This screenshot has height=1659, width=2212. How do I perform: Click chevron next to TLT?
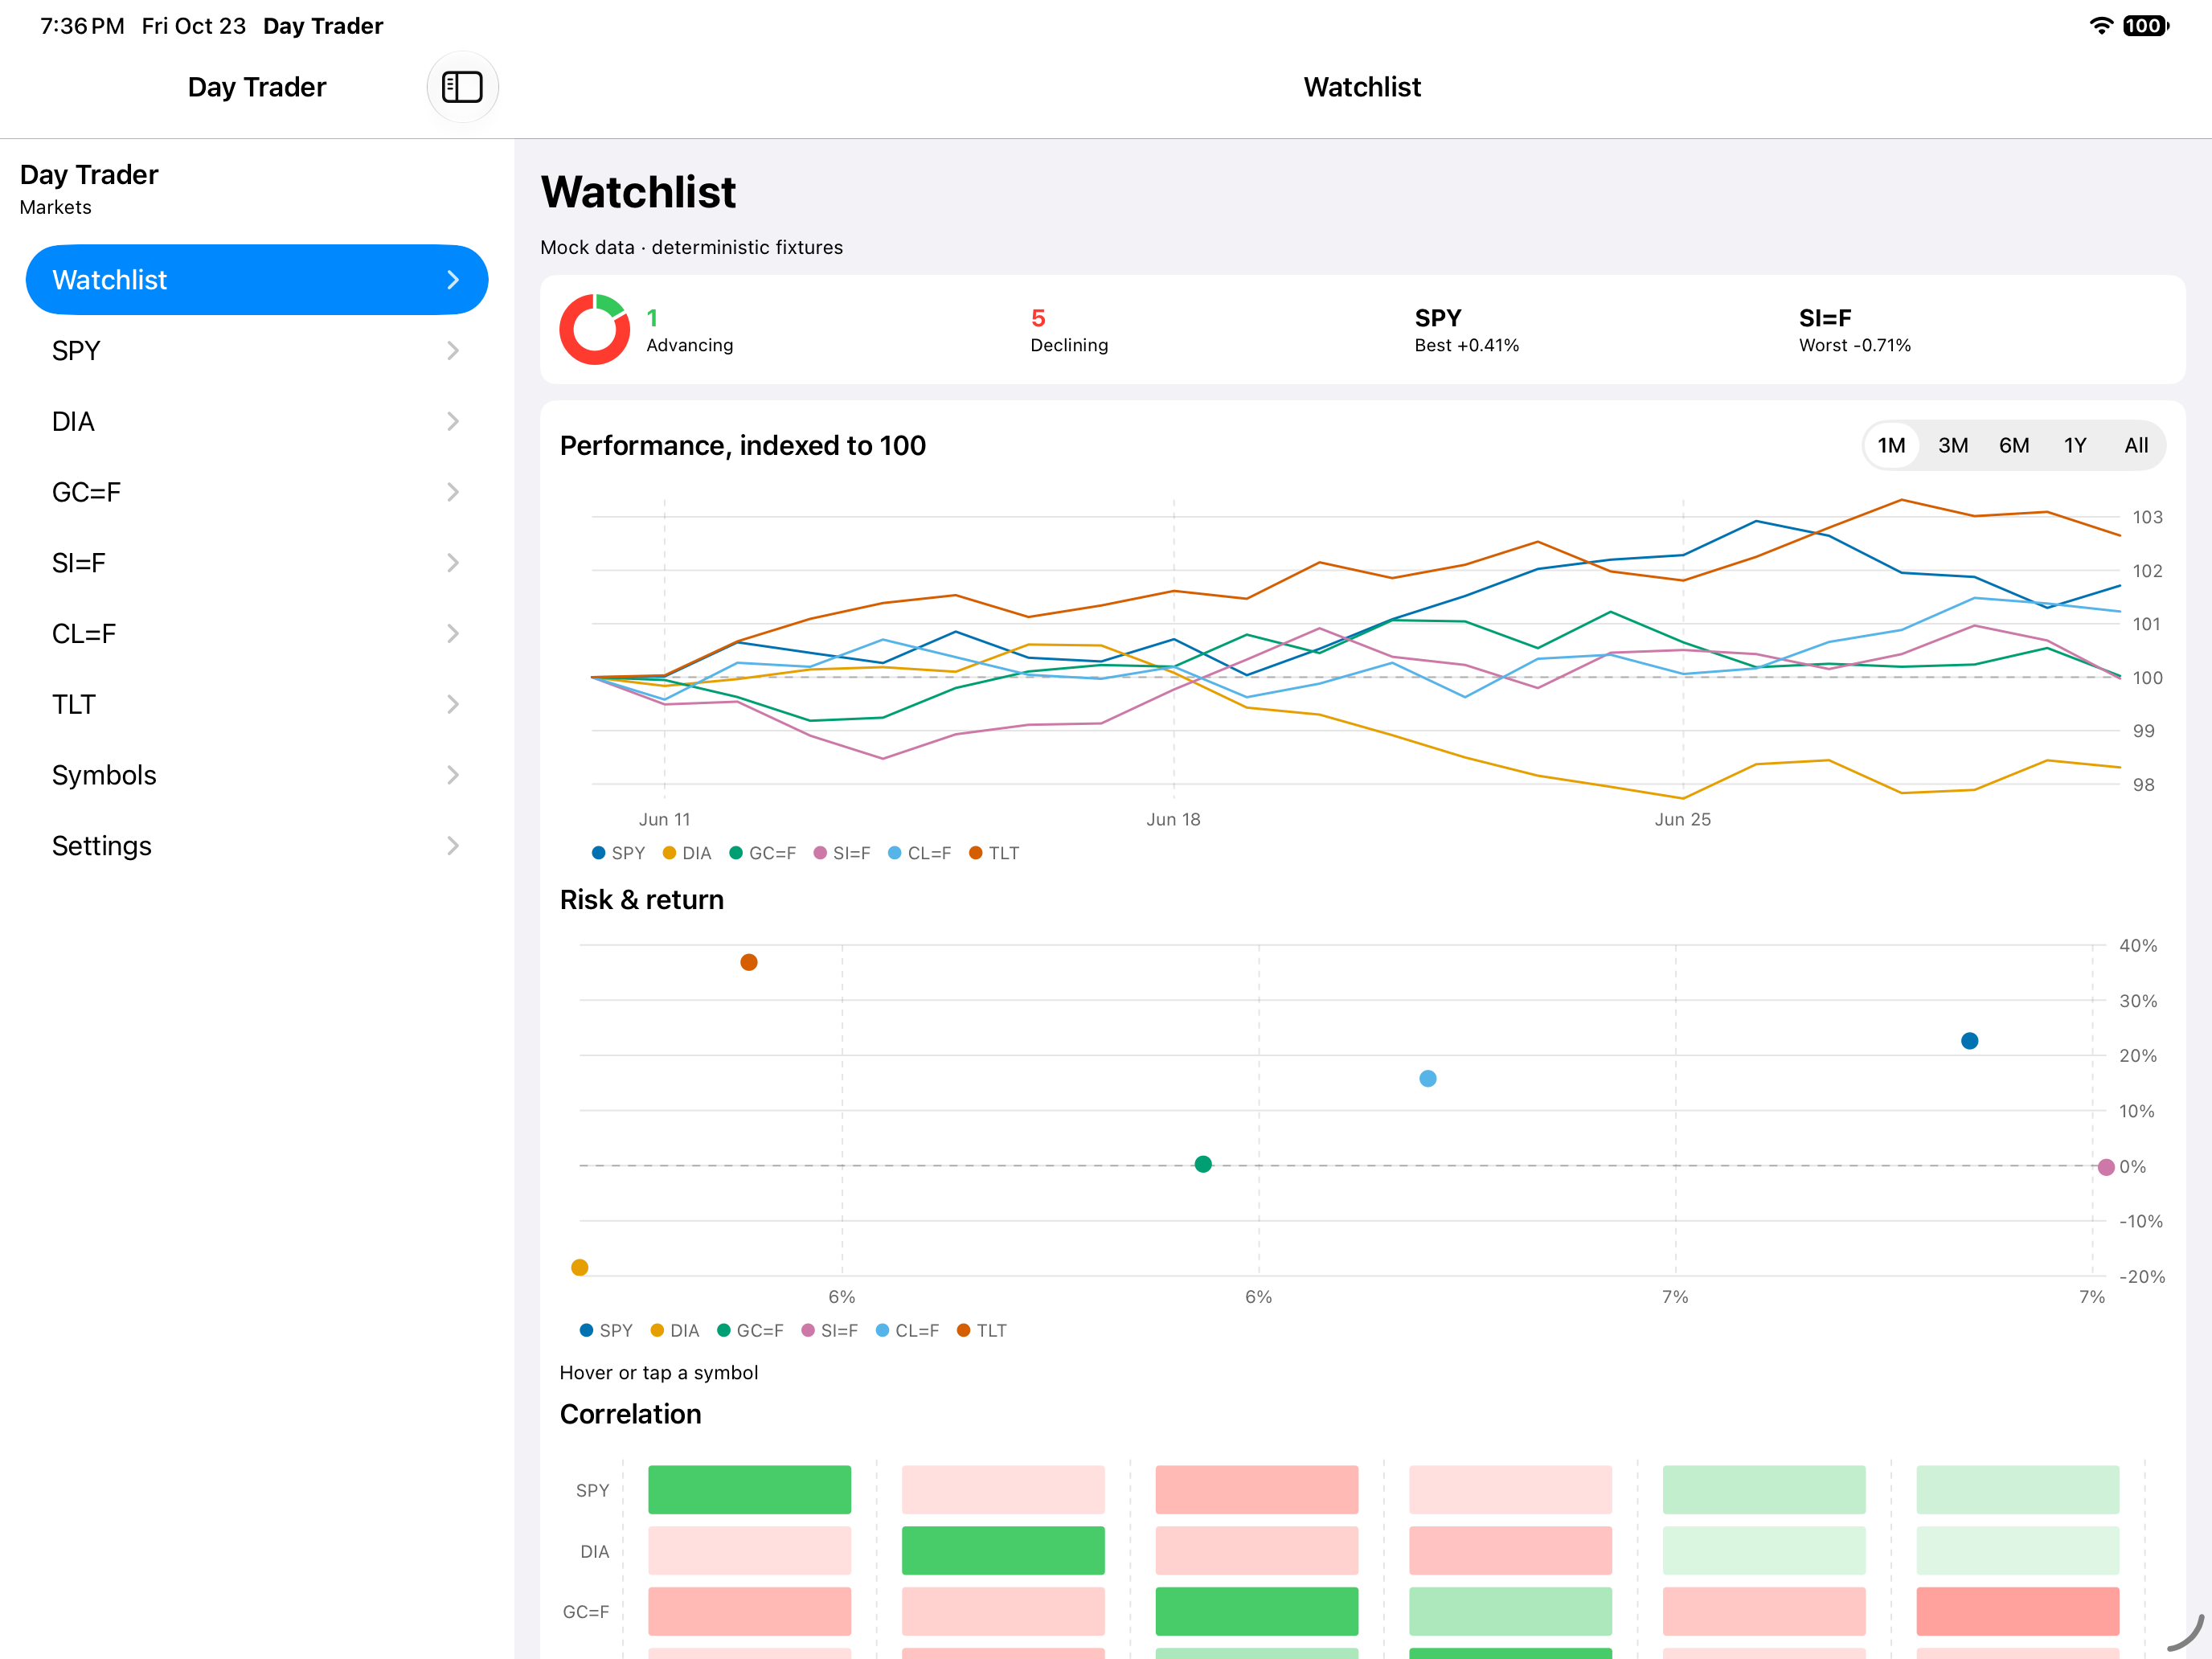coord(453,705)
